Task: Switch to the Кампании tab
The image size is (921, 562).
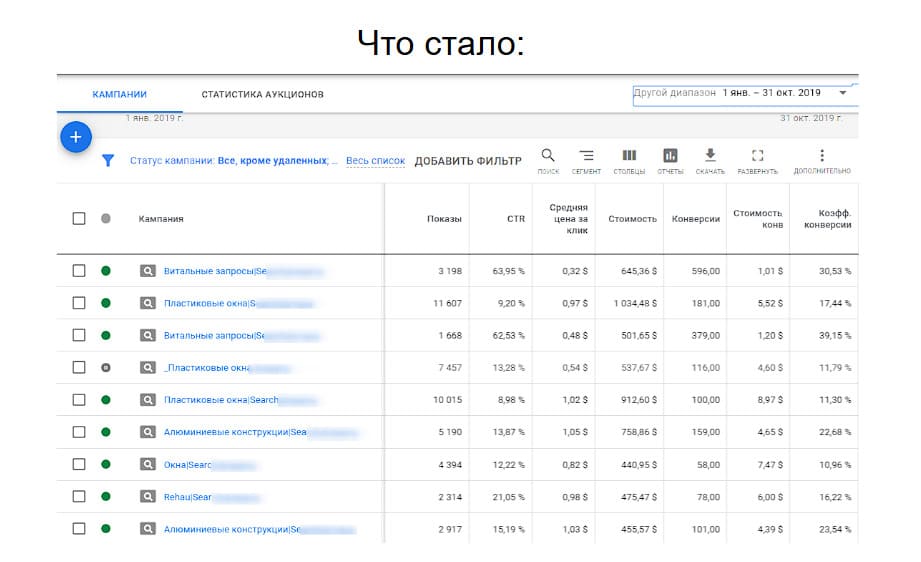Action: coord(119,94)
